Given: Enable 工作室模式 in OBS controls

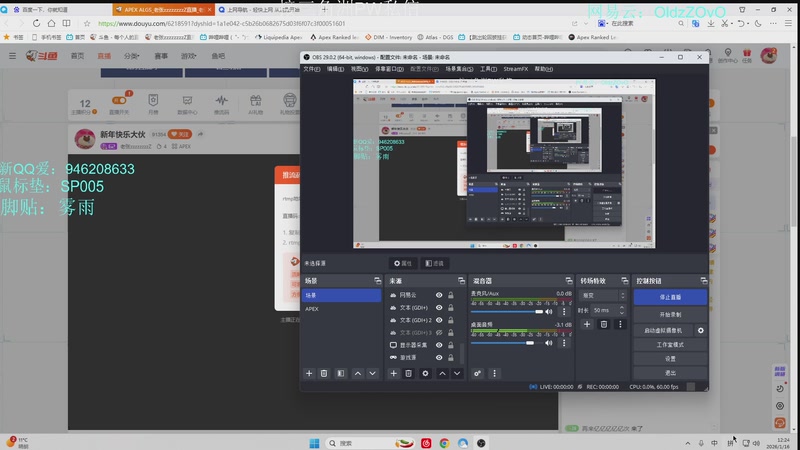Looking at the screenshot, I should 670,345.
